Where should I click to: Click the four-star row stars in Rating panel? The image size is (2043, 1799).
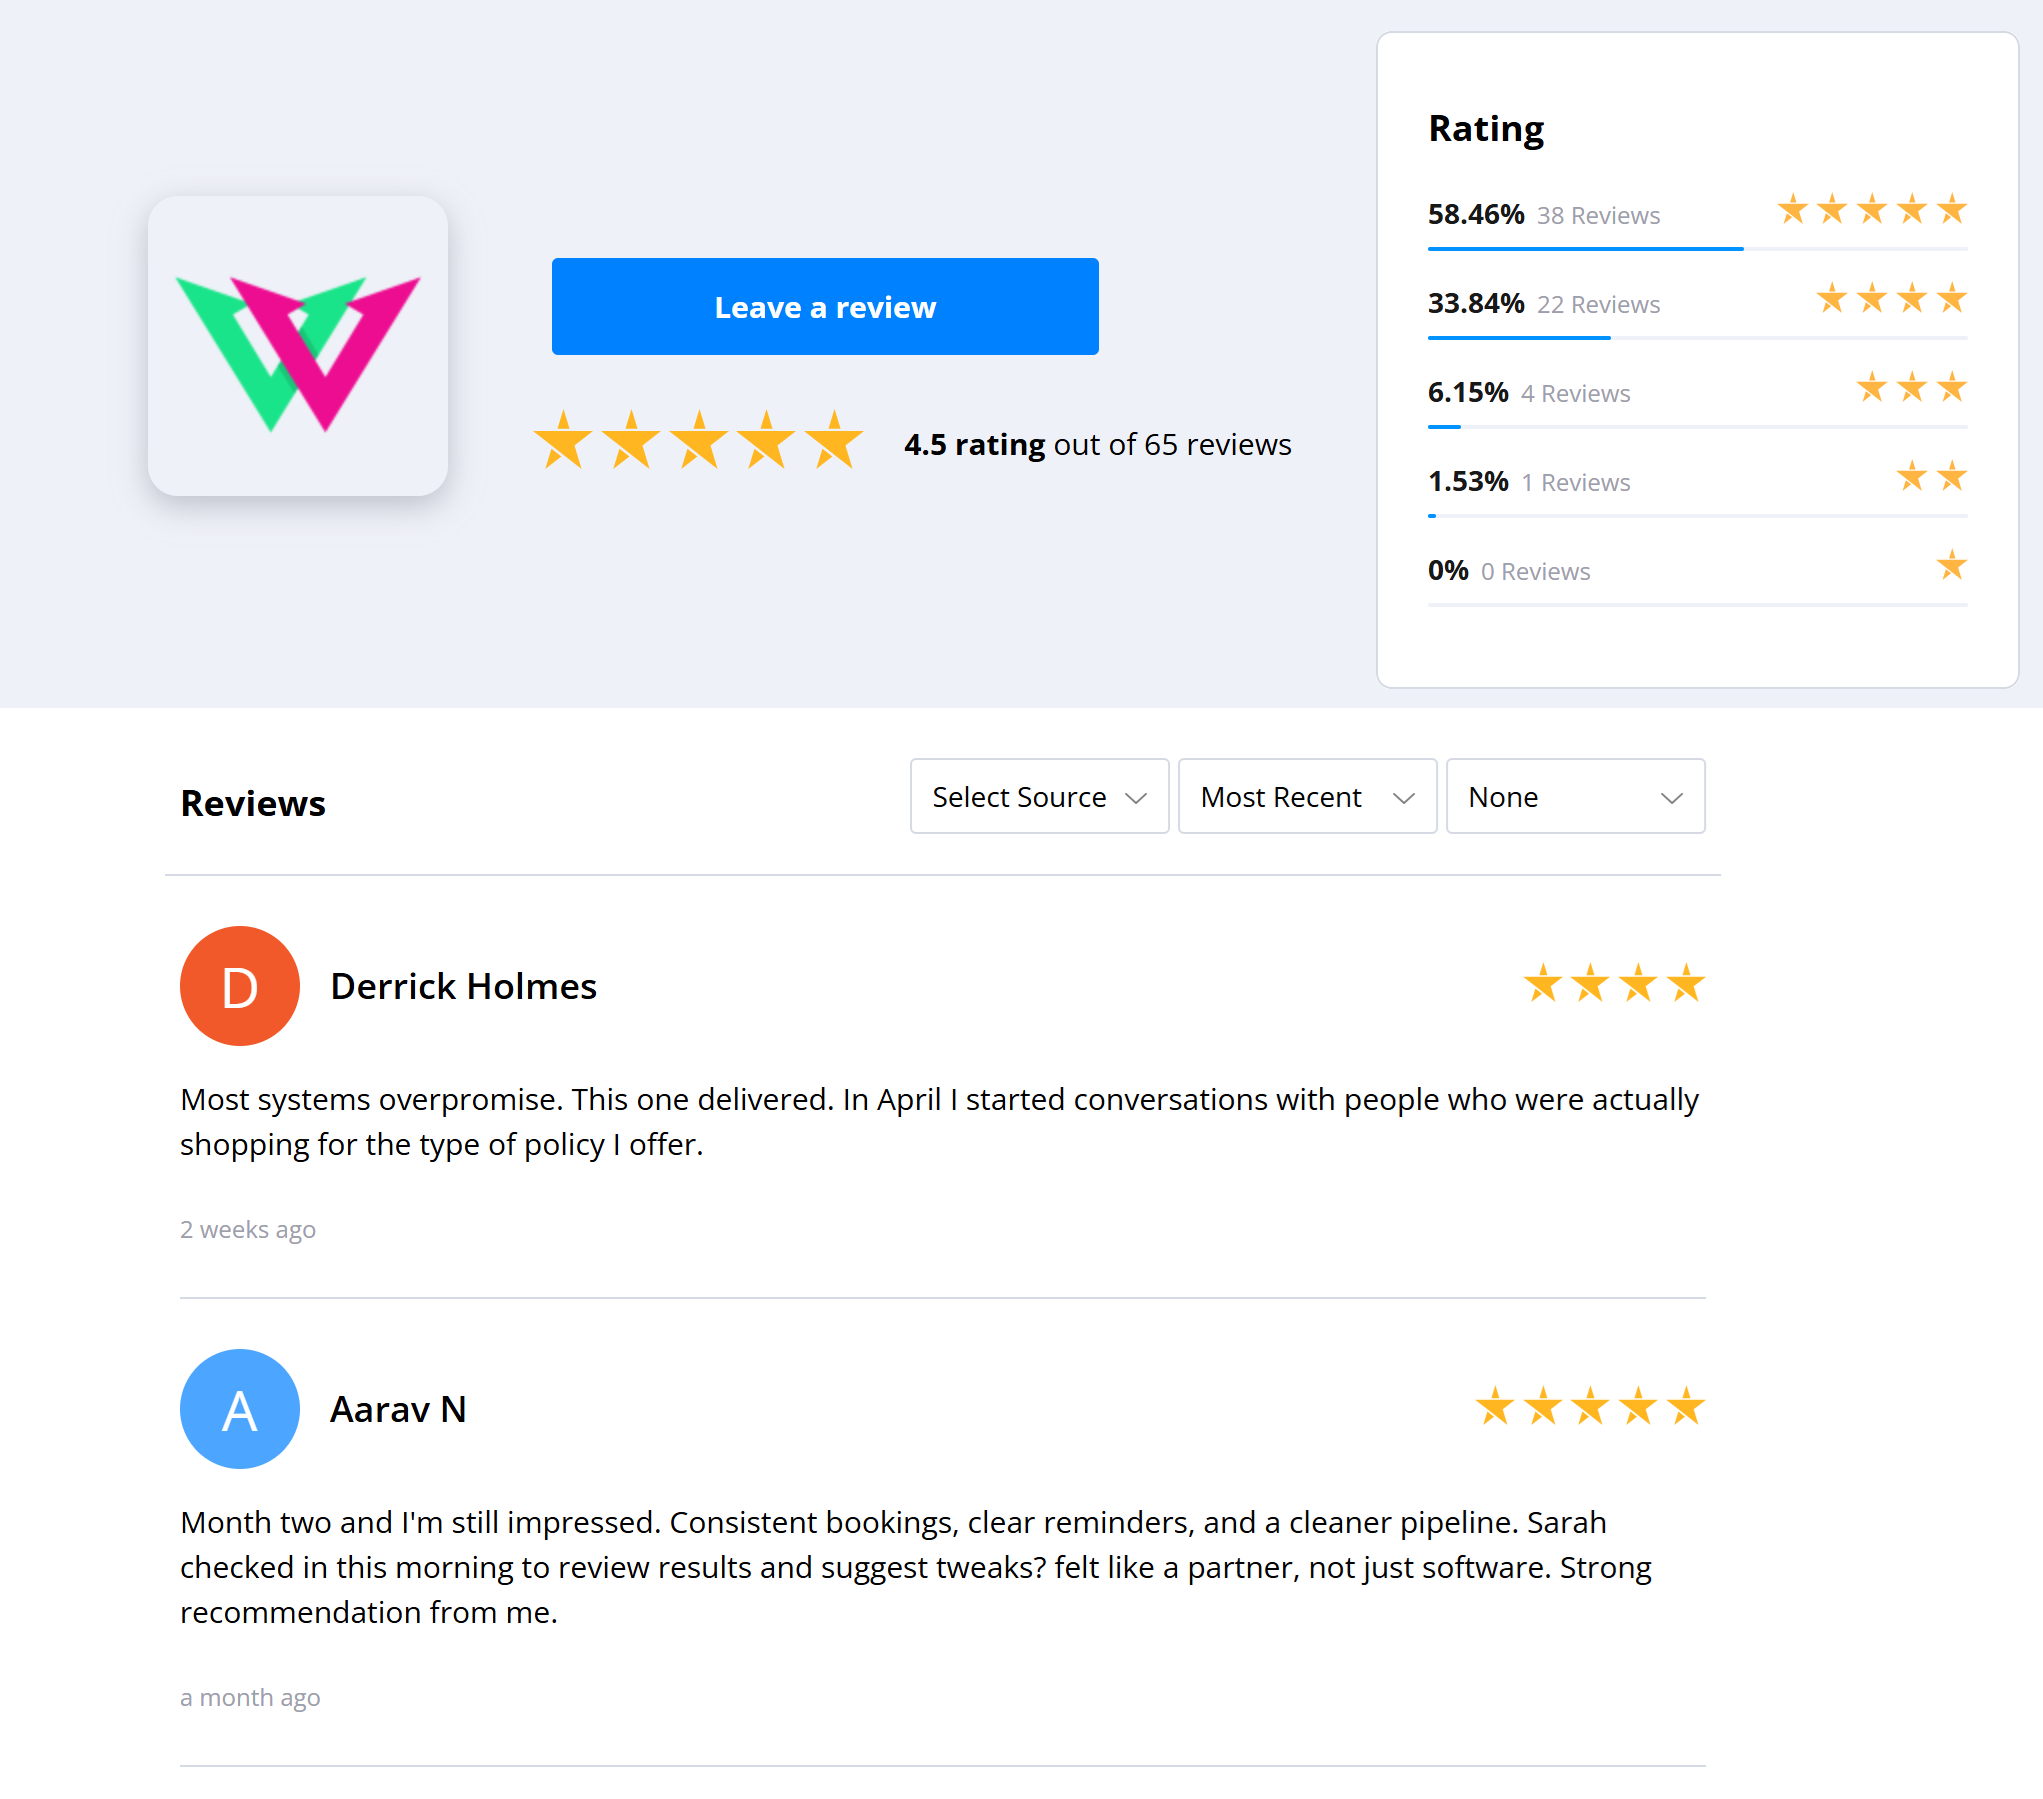point(1891,299)
